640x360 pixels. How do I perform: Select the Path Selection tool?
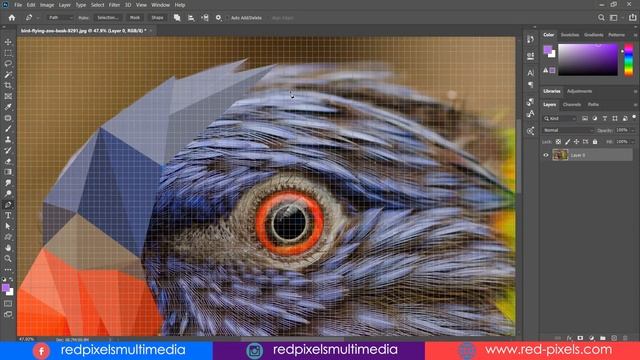(x=8, y=226)
